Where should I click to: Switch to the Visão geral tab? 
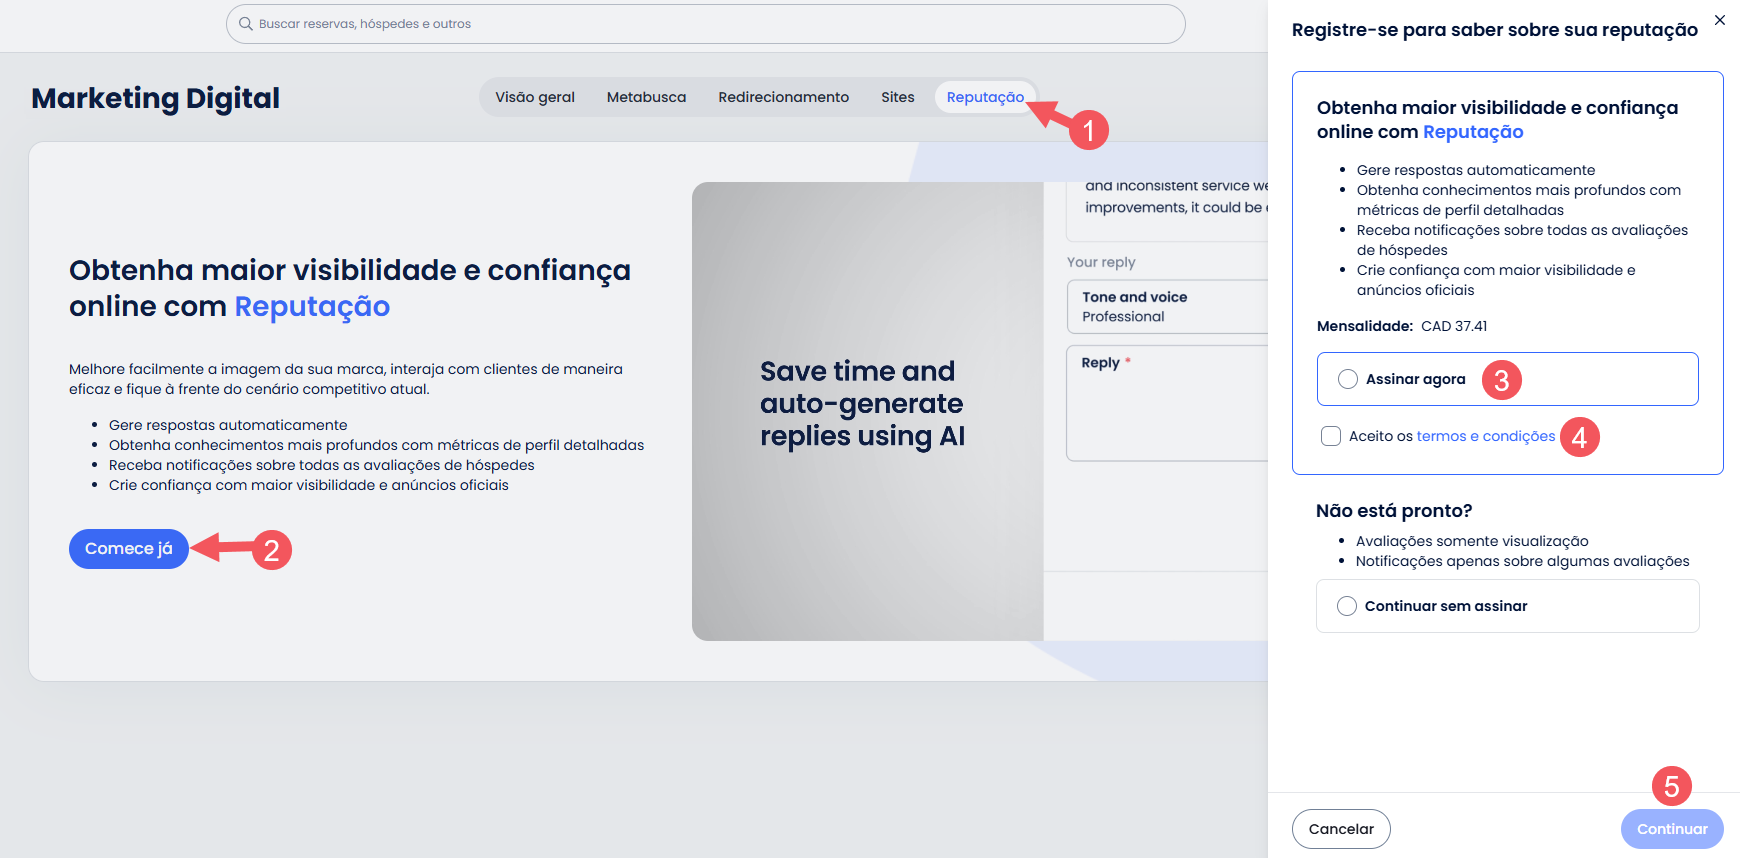[x=535, y=97]
